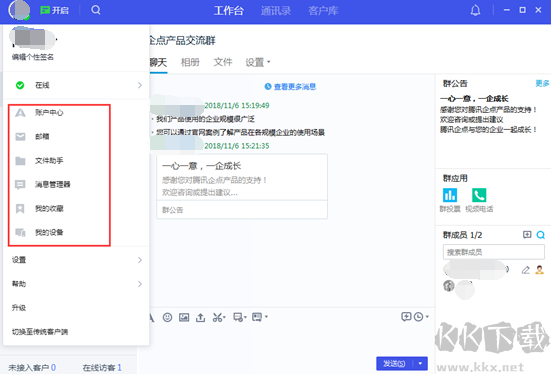Click the second group member avatar
The image size is (551, 374).
[449, 286]
